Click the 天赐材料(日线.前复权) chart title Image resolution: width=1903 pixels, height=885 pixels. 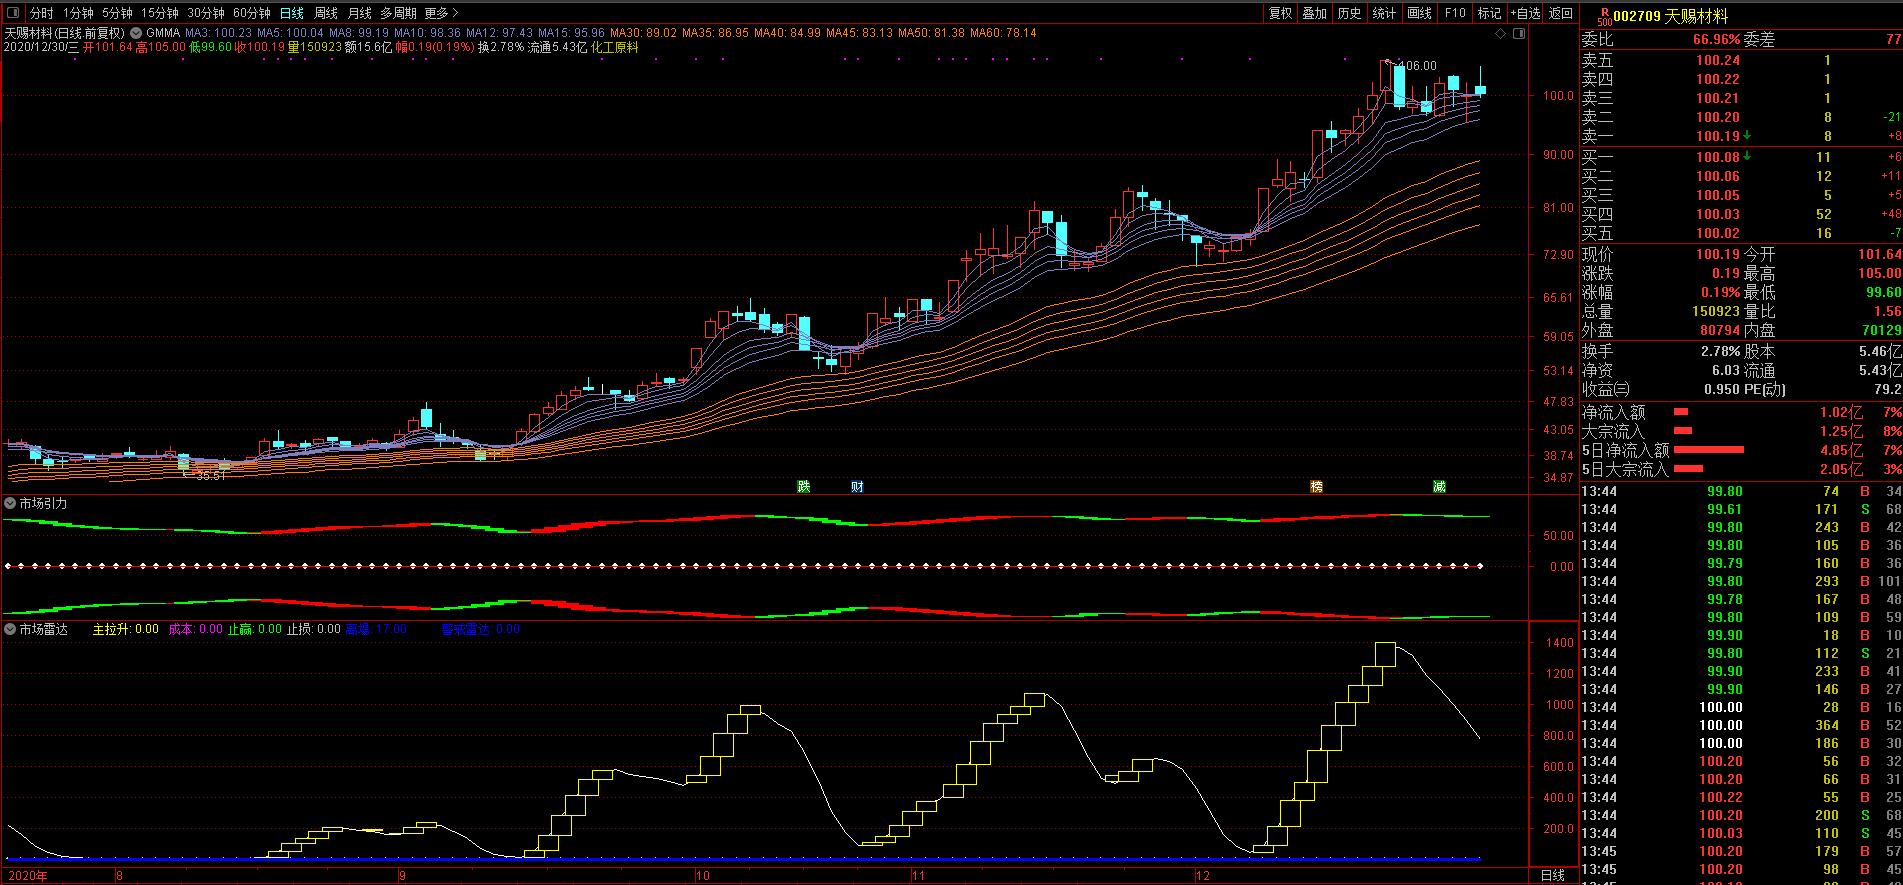click(65, 33)
